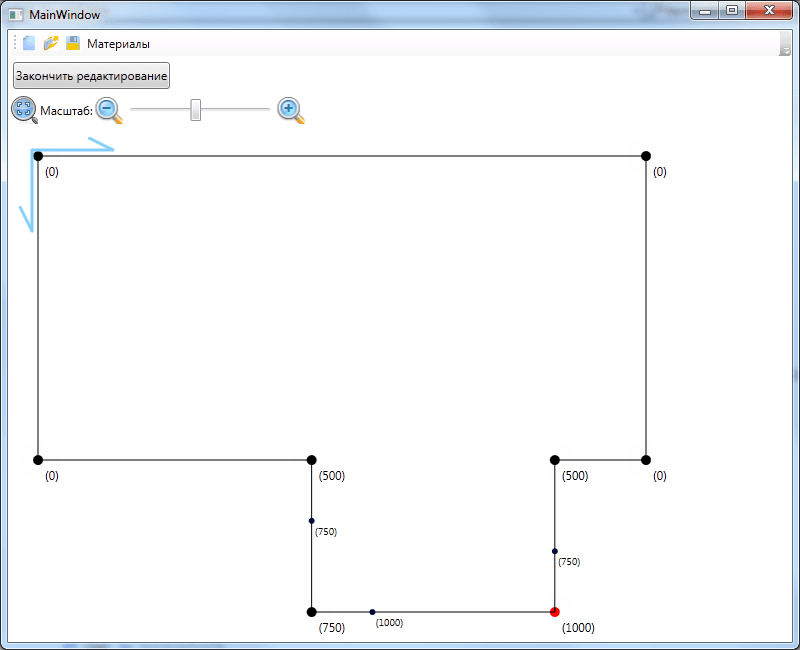800x650 pixels.
Task: Select the bottom-left vertex of the large rectangle
Action: (38, 460)
